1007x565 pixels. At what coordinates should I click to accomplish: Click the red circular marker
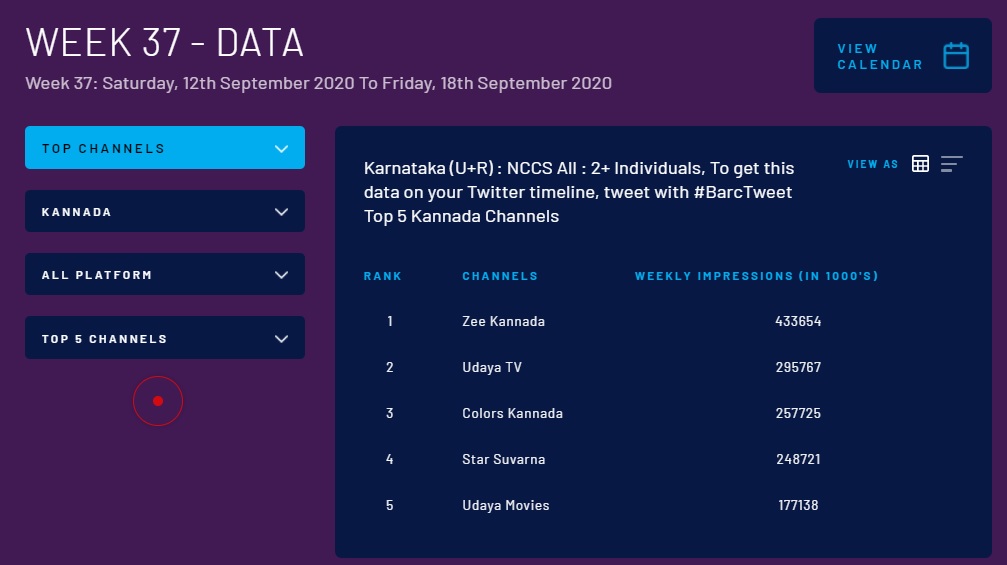158,401
